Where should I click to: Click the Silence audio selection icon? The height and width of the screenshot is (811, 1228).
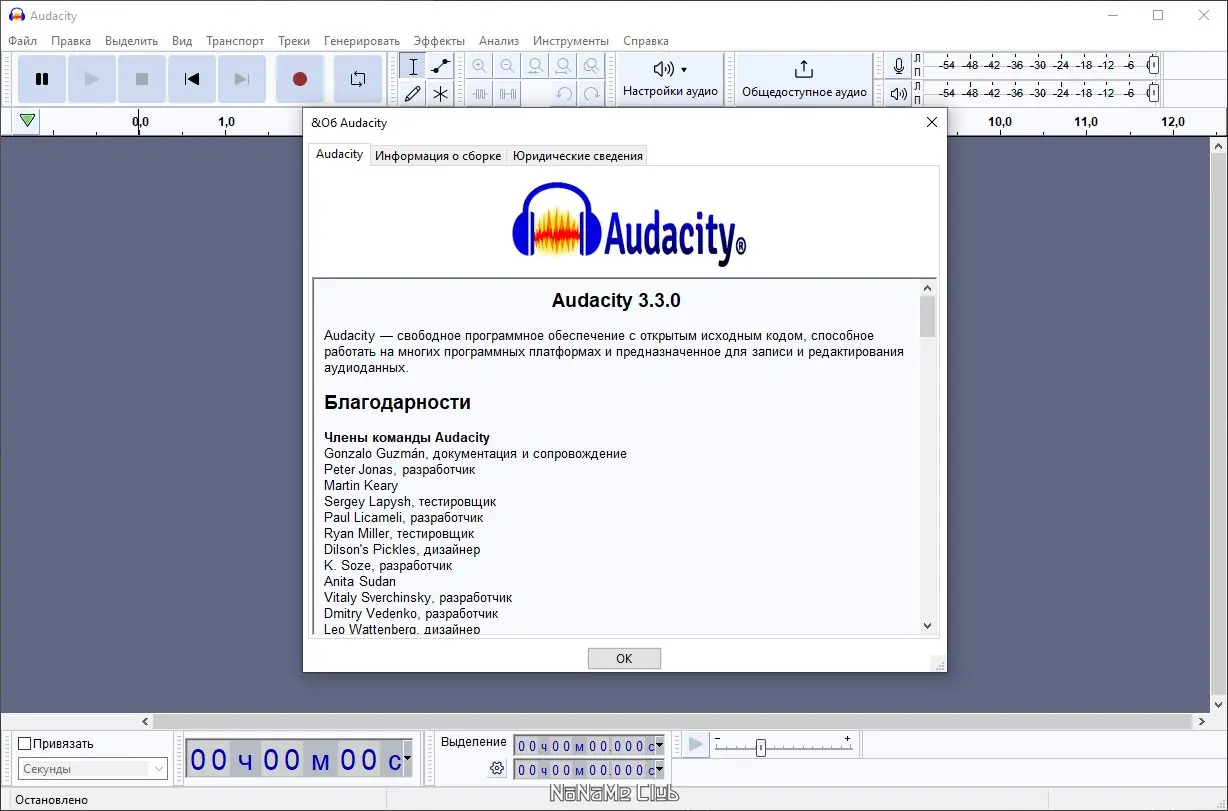click(x=508, y=94)
